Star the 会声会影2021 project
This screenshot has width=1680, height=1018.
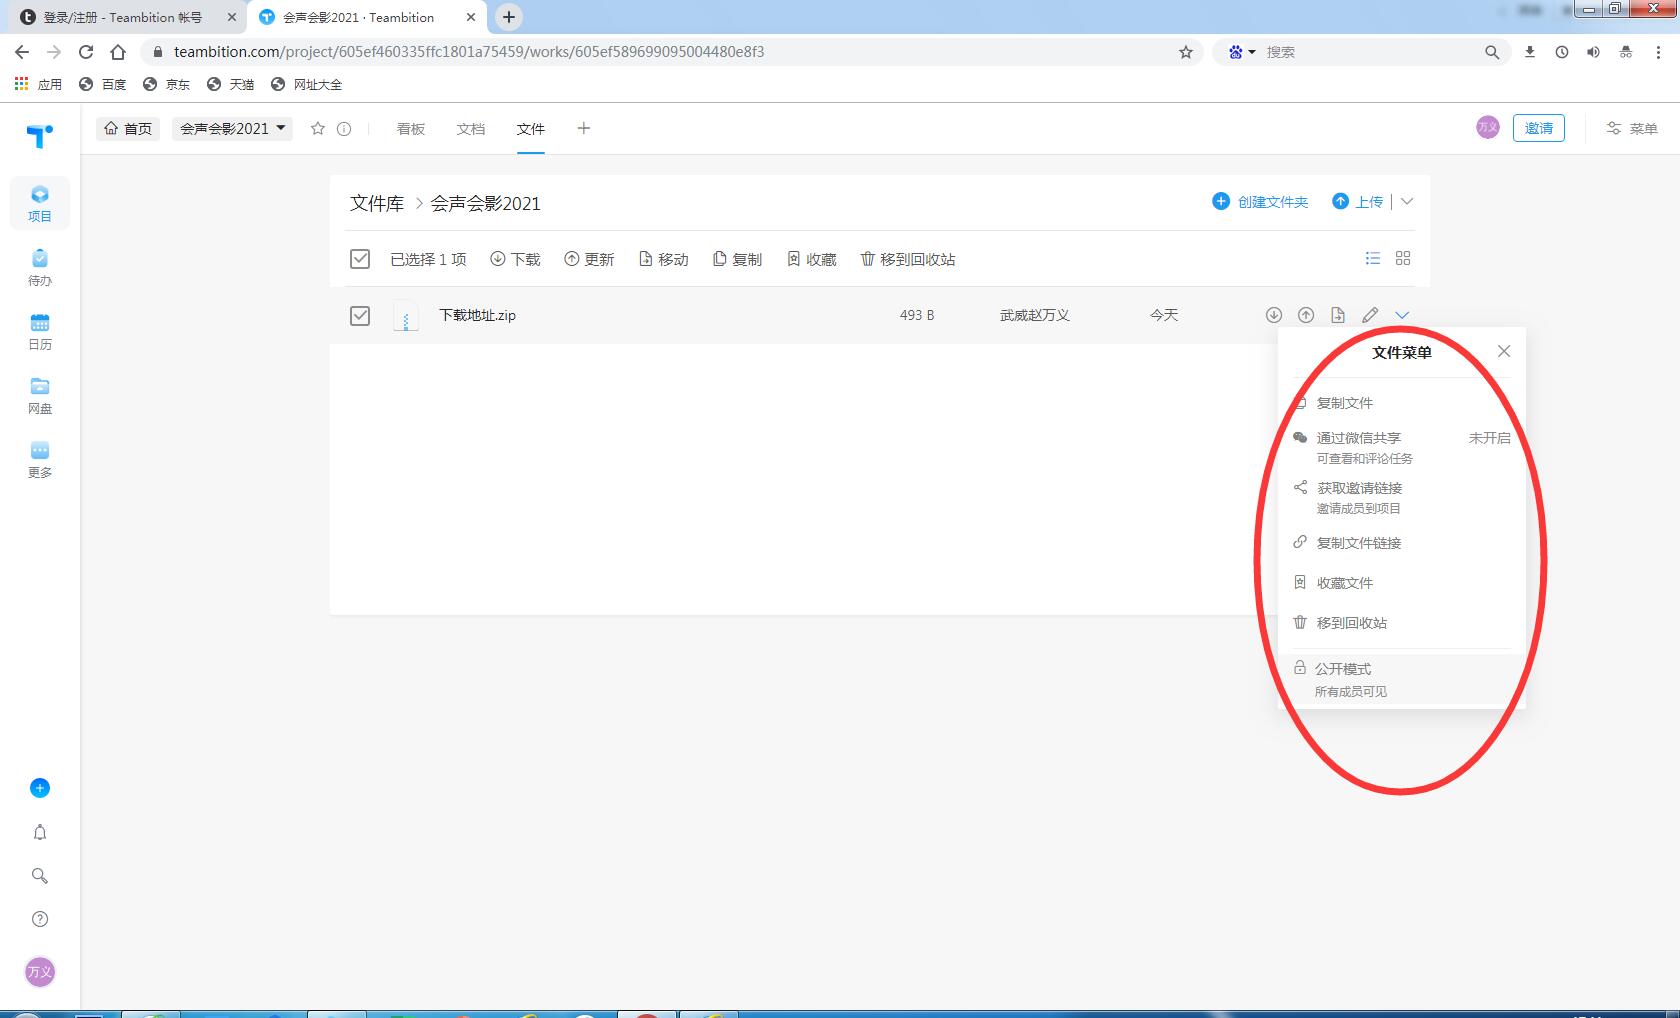318,128
